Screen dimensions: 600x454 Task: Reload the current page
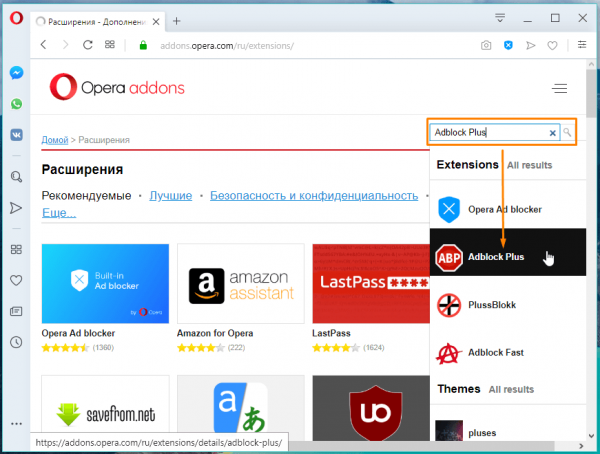pos(88,45)
